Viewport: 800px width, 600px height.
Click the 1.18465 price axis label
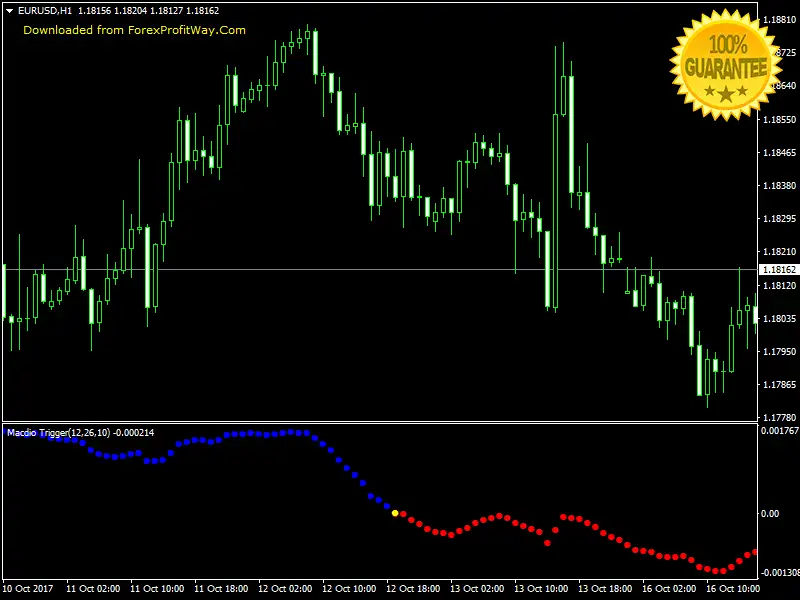pyautogui.click(x=779, y=153)
